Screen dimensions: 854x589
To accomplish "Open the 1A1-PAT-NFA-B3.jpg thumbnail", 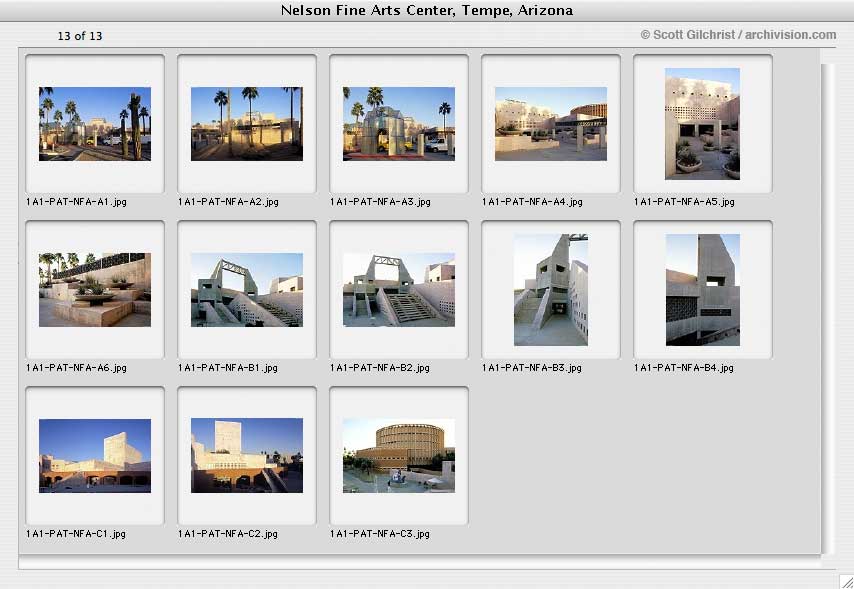I will click(551, 290).
